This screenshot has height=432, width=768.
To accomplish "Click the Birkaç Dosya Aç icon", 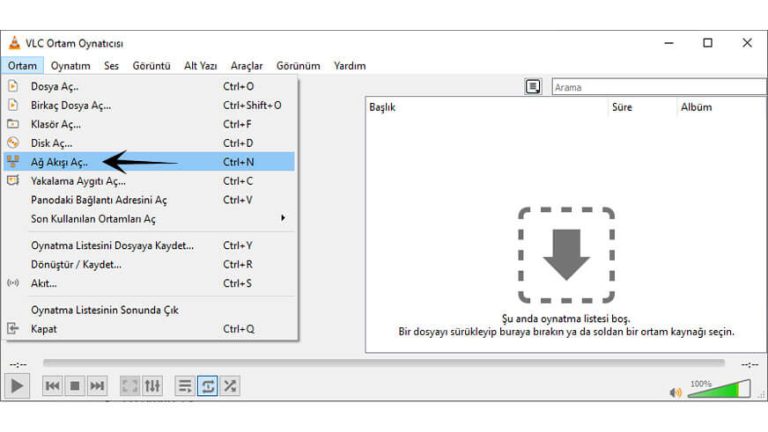I will 13,105.
